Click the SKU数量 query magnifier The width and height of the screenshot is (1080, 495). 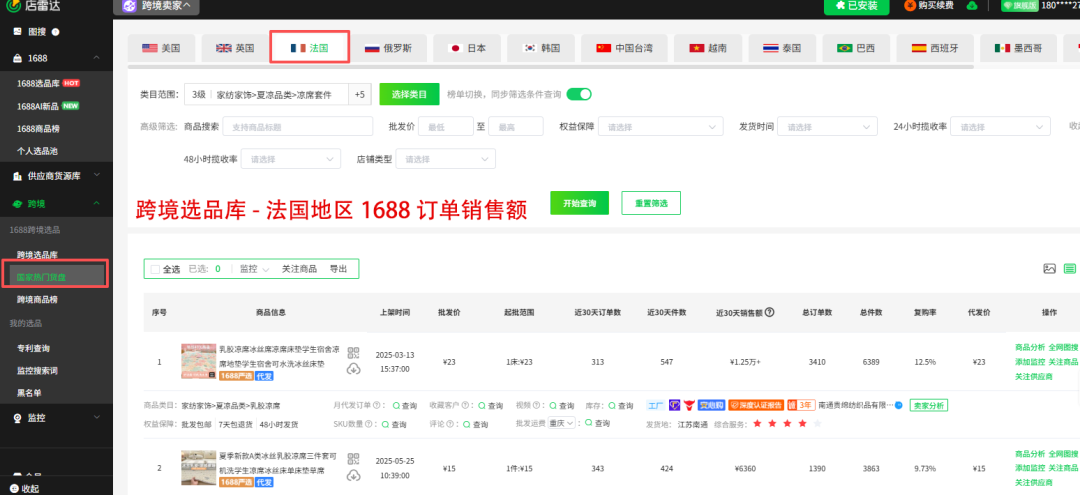386,424
